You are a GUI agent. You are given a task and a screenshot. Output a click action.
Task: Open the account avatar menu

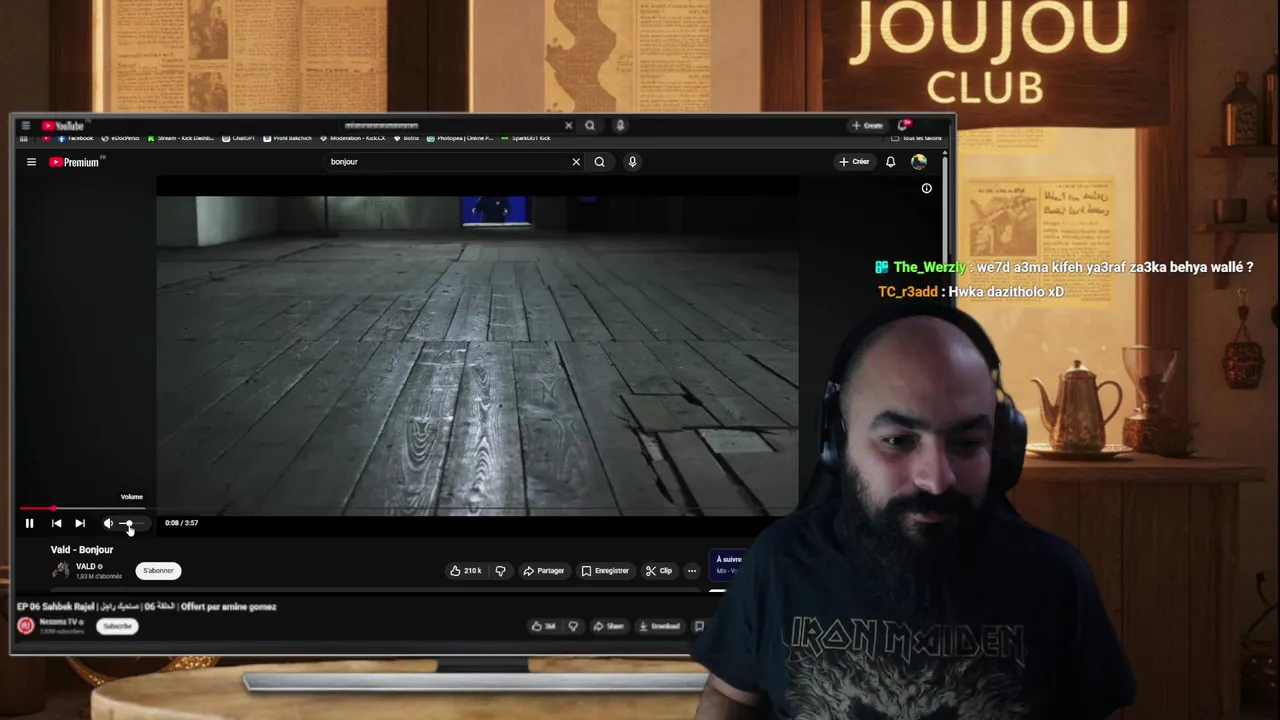[x=919, y=162]
